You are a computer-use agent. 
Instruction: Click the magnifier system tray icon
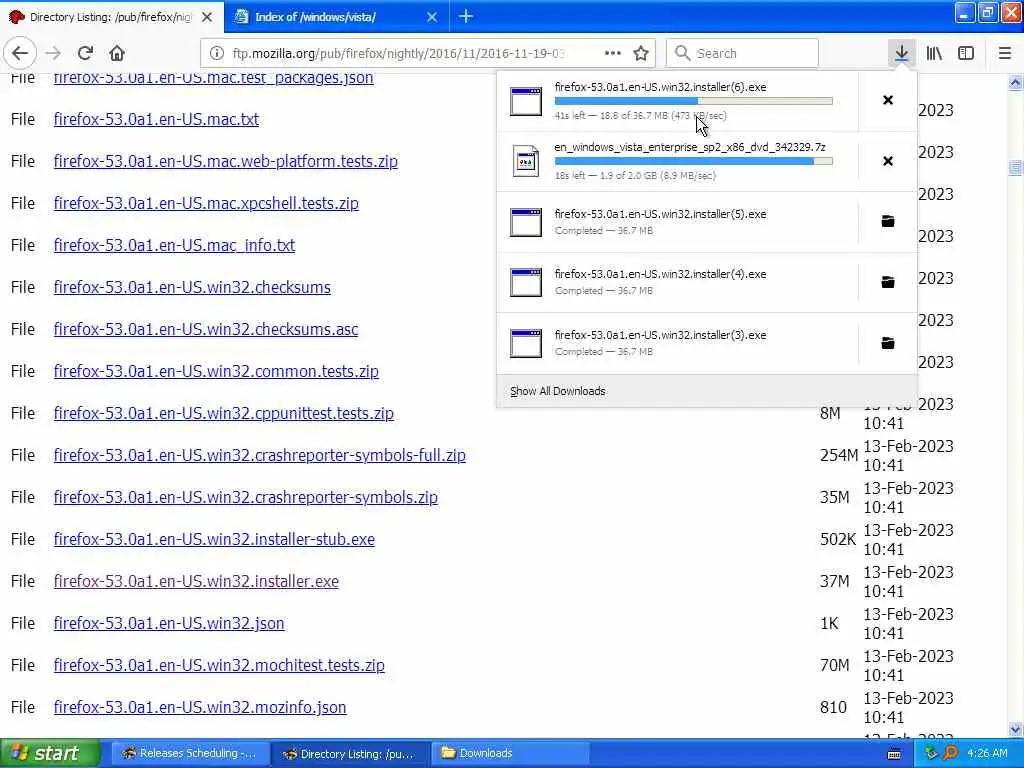pos(950,753)
